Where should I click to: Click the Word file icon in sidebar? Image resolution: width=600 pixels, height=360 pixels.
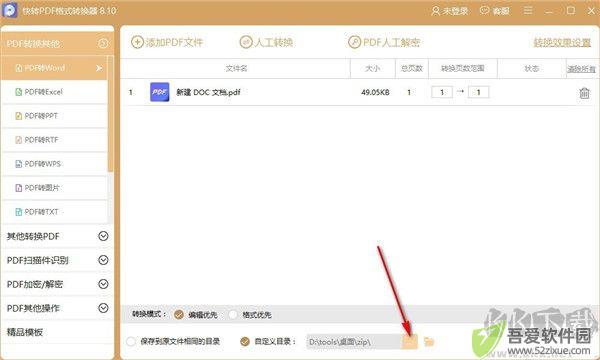(18, 68)
